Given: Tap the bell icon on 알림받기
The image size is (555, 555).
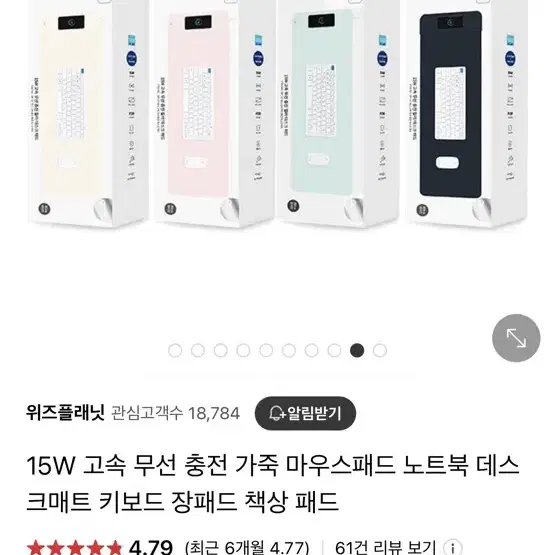Looking at the screenshot, I should (x=276, y=413).
